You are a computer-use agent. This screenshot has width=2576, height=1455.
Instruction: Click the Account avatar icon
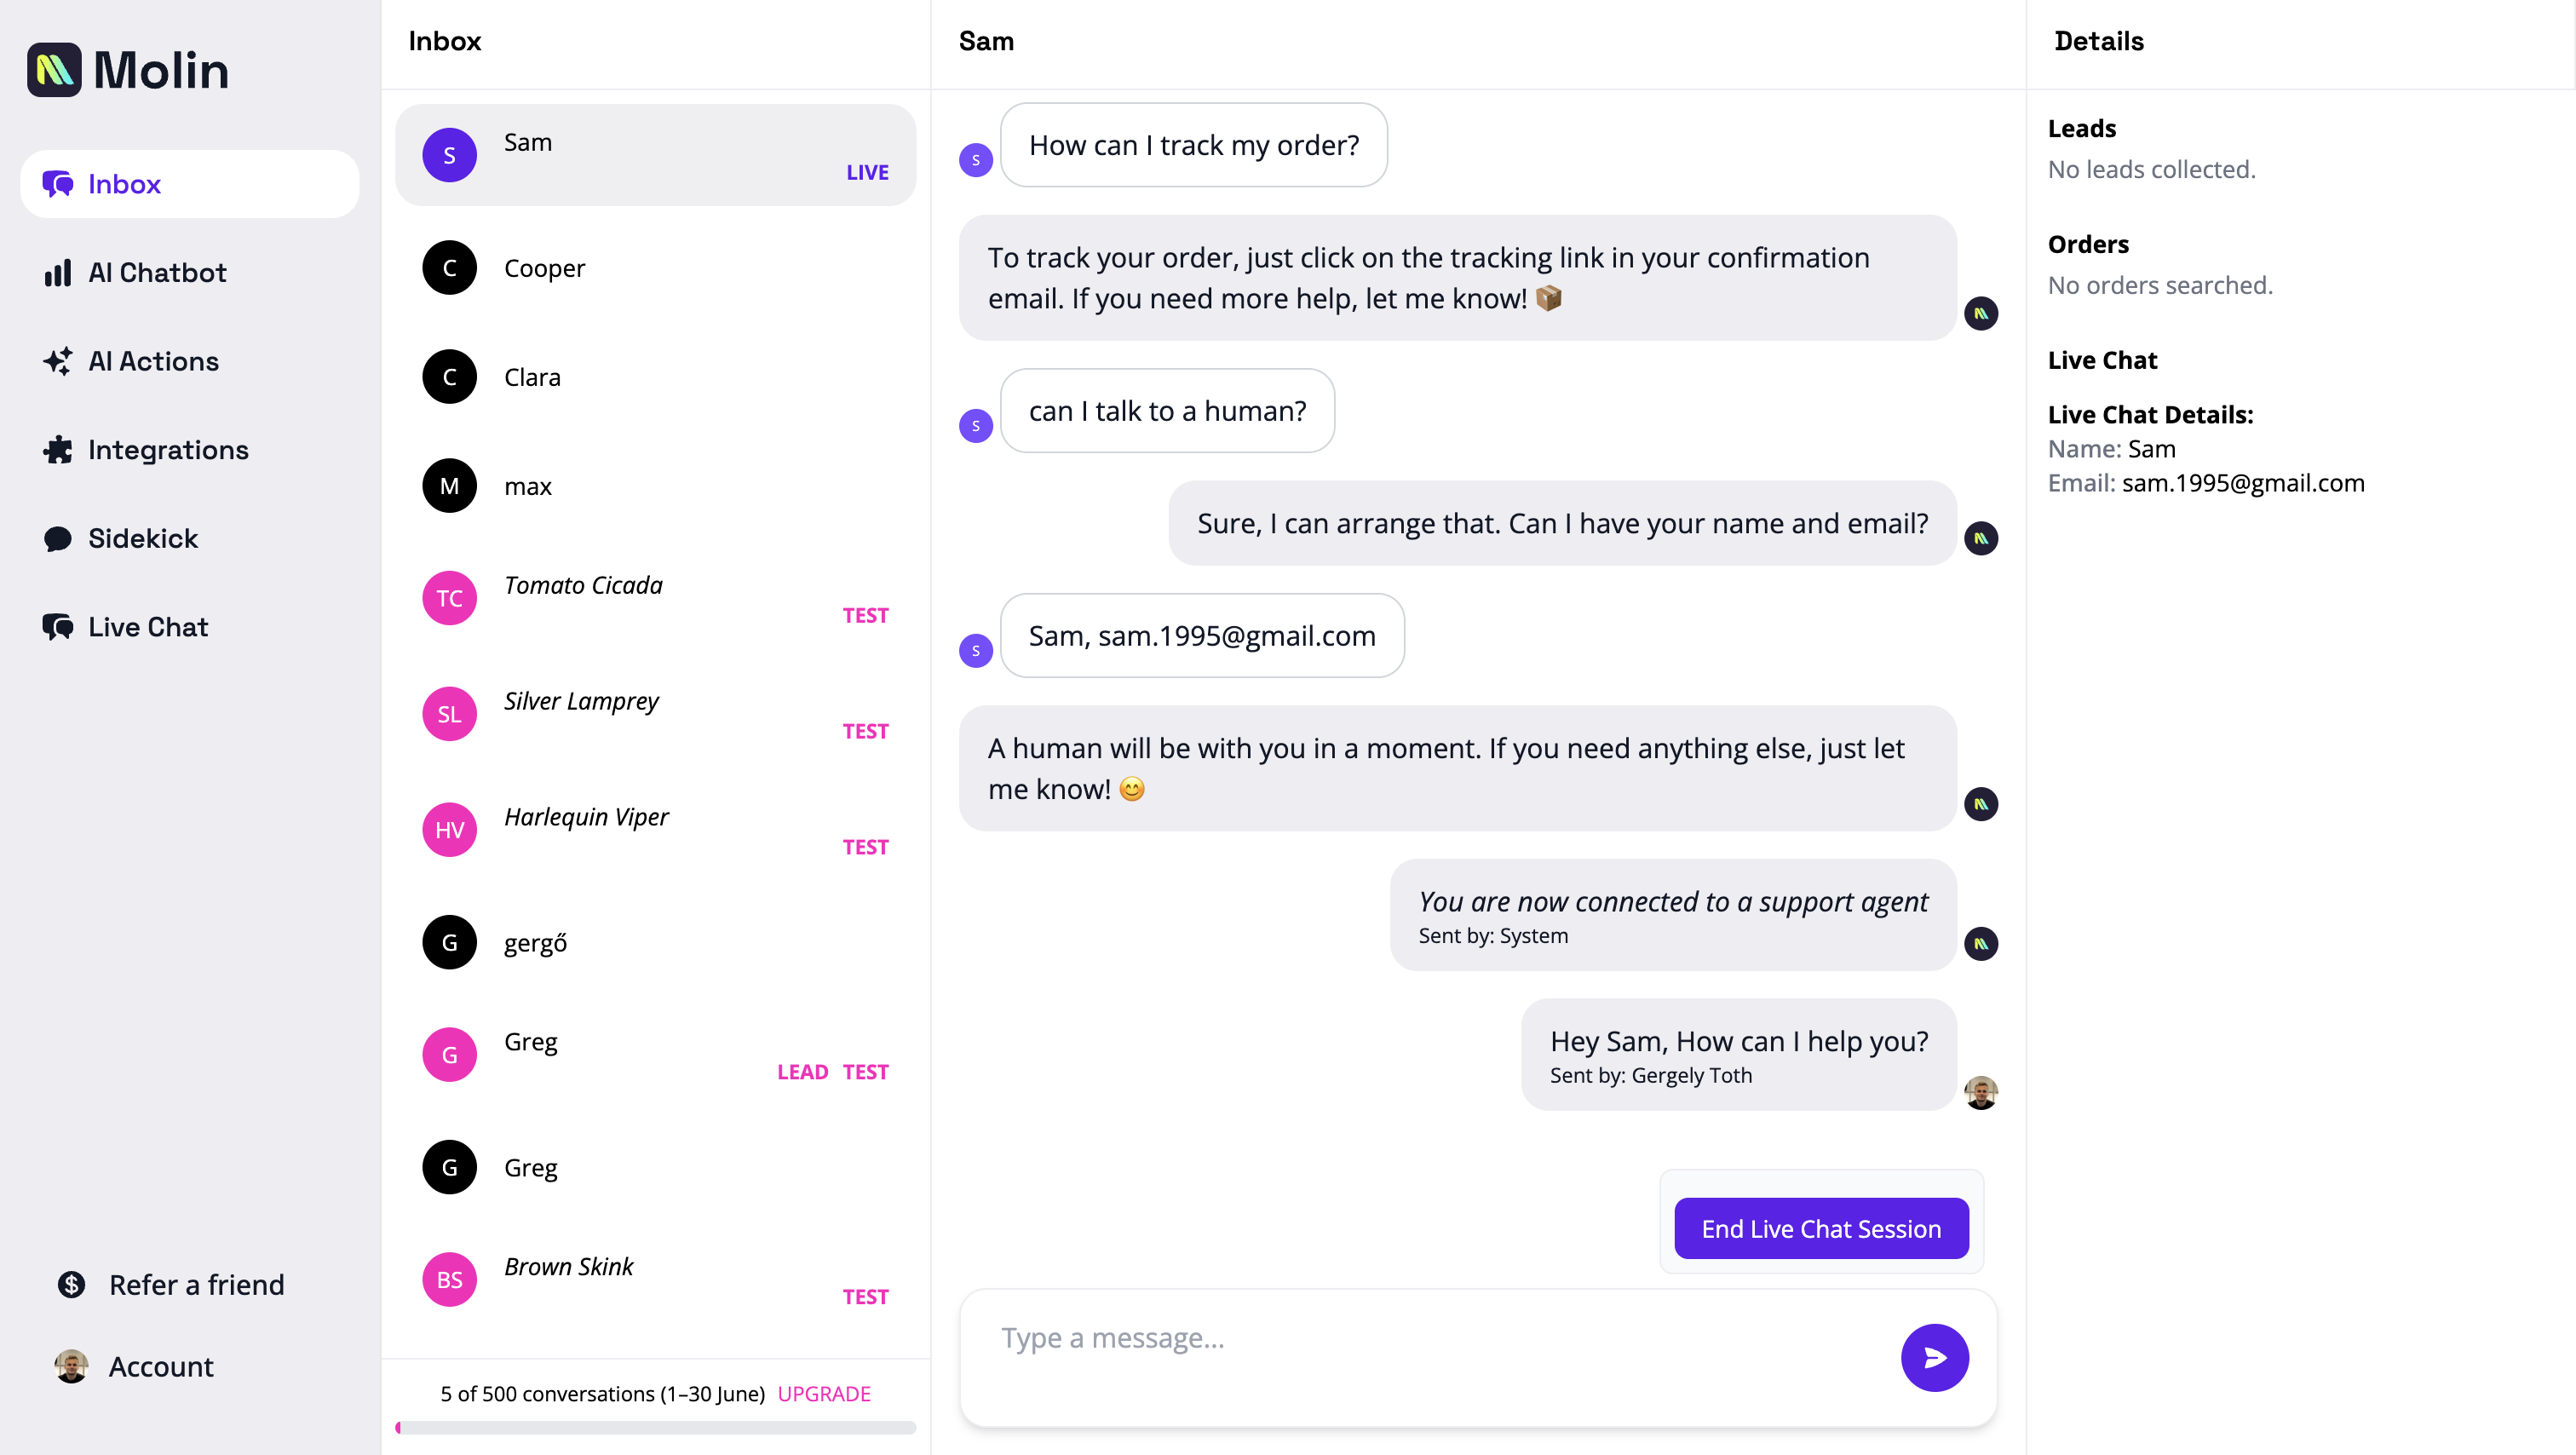[69, 1366]
